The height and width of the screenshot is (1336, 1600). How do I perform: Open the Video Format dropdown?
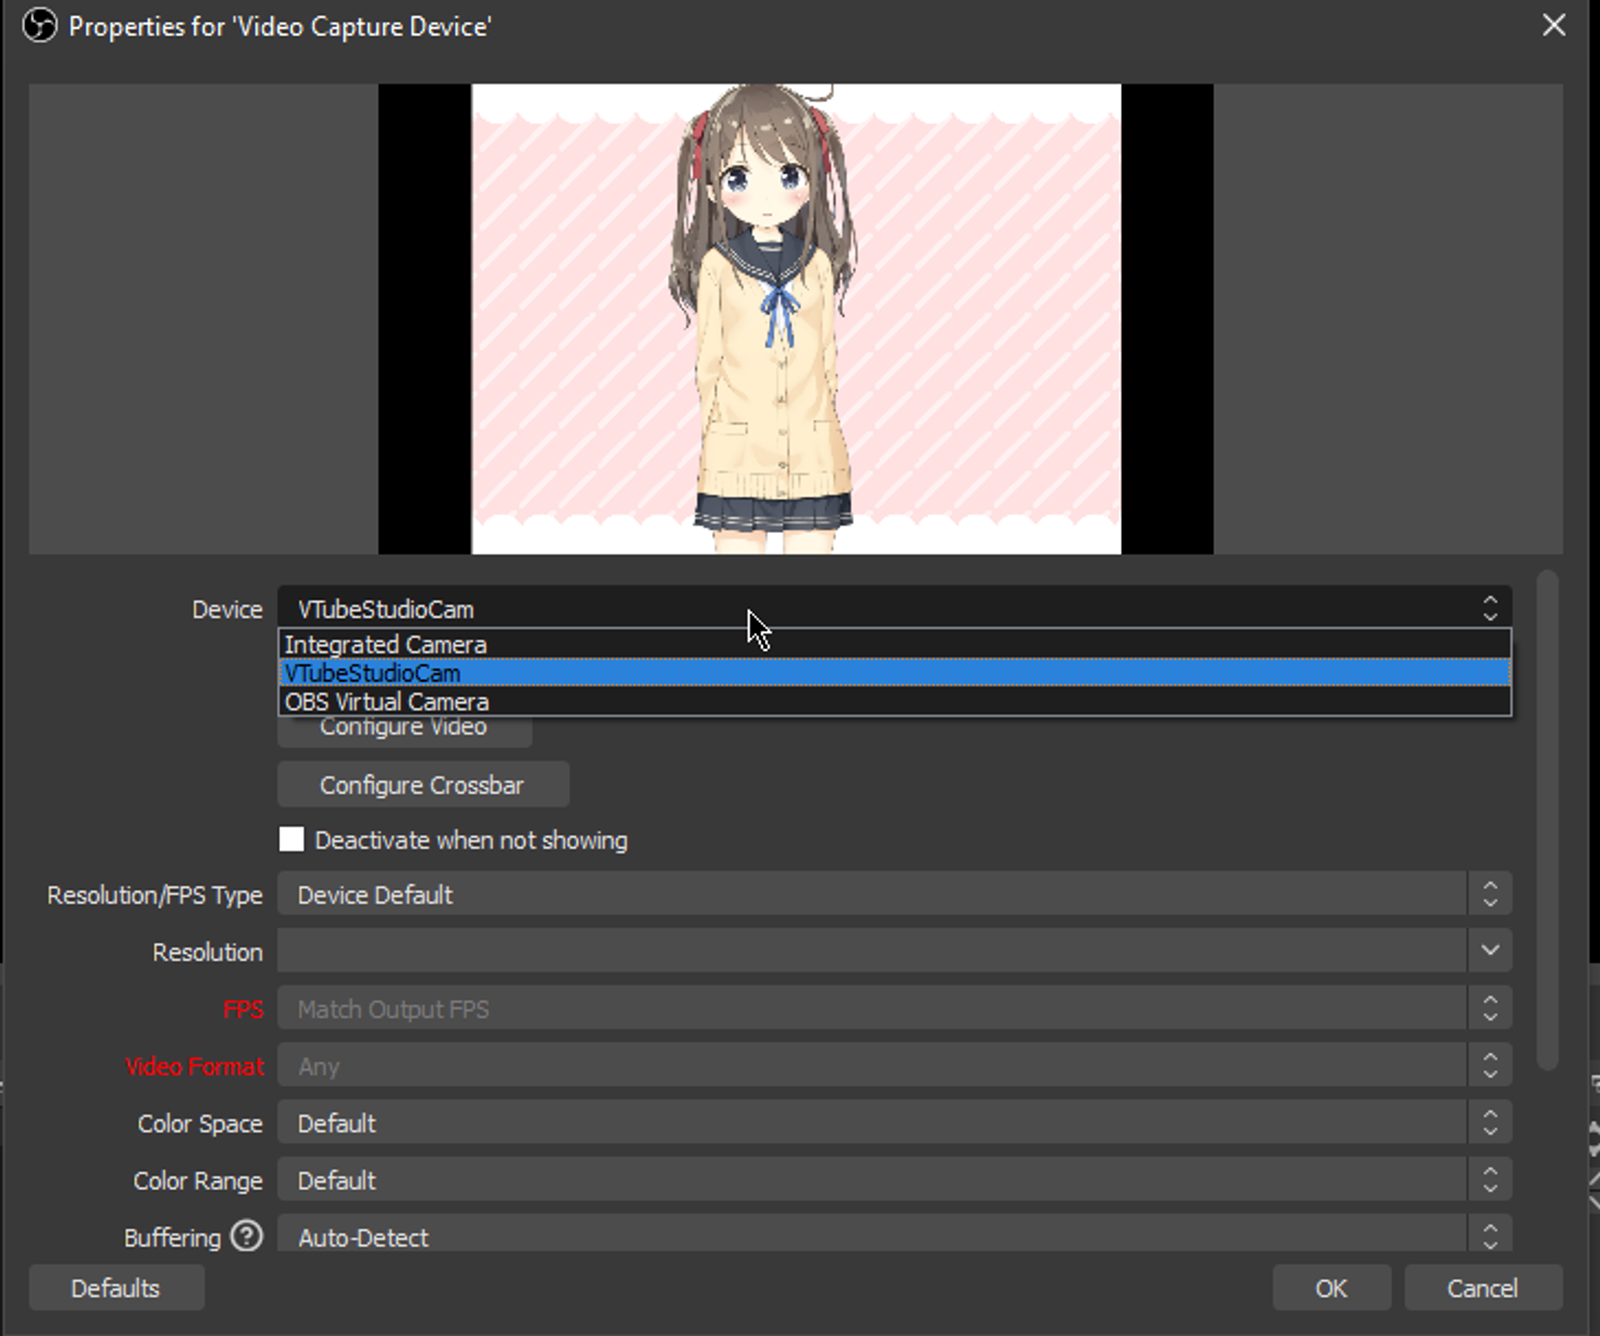tap(894, 1065)
